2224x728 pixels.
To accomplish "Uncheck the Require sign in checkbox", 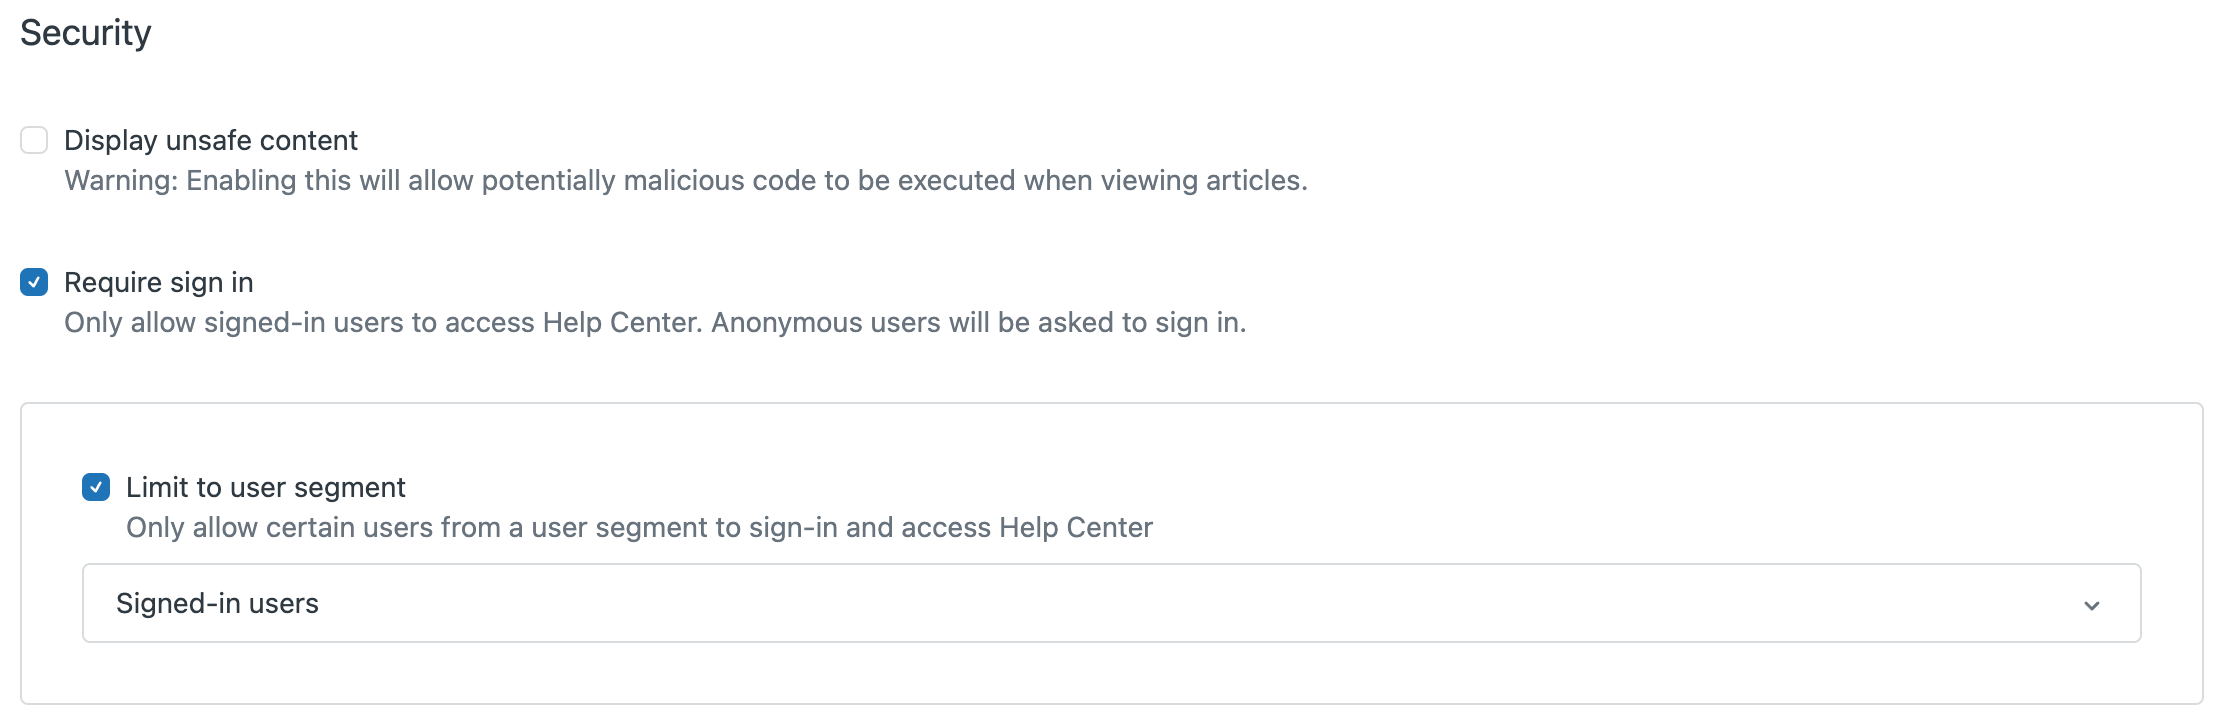I will click(34, 282).
